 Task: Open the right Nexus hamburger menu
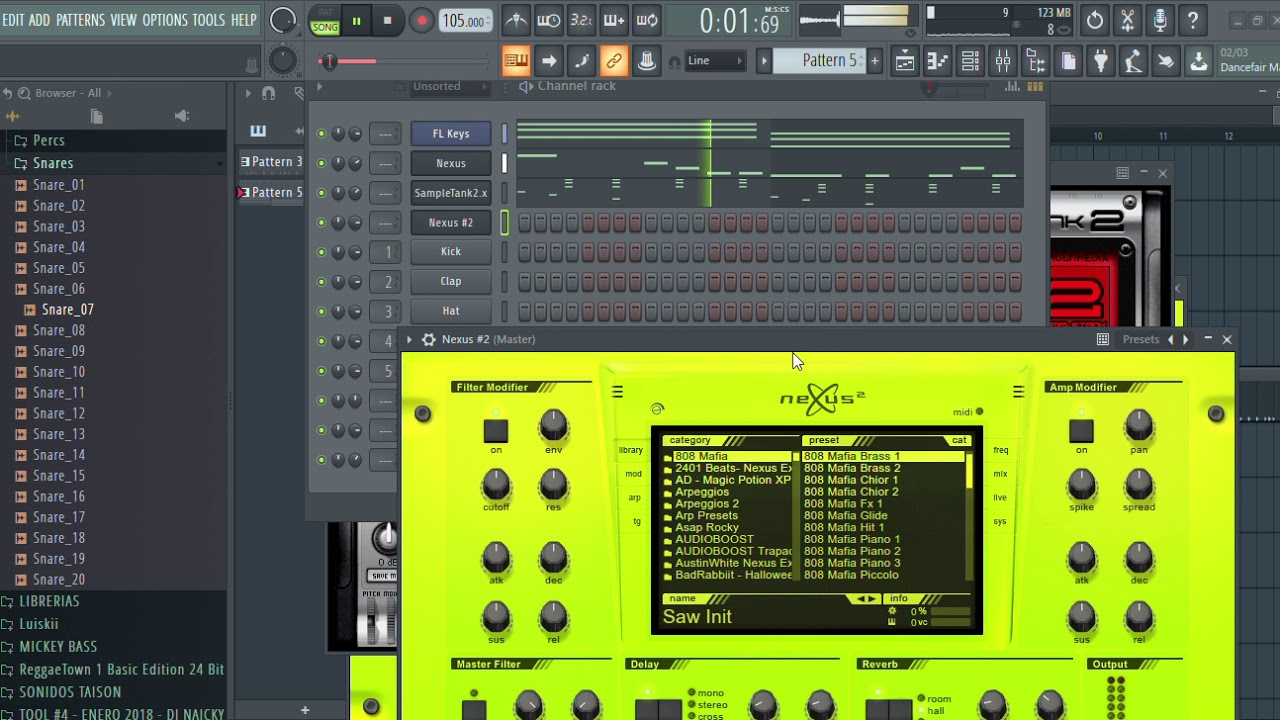(x=1018, y=392)
